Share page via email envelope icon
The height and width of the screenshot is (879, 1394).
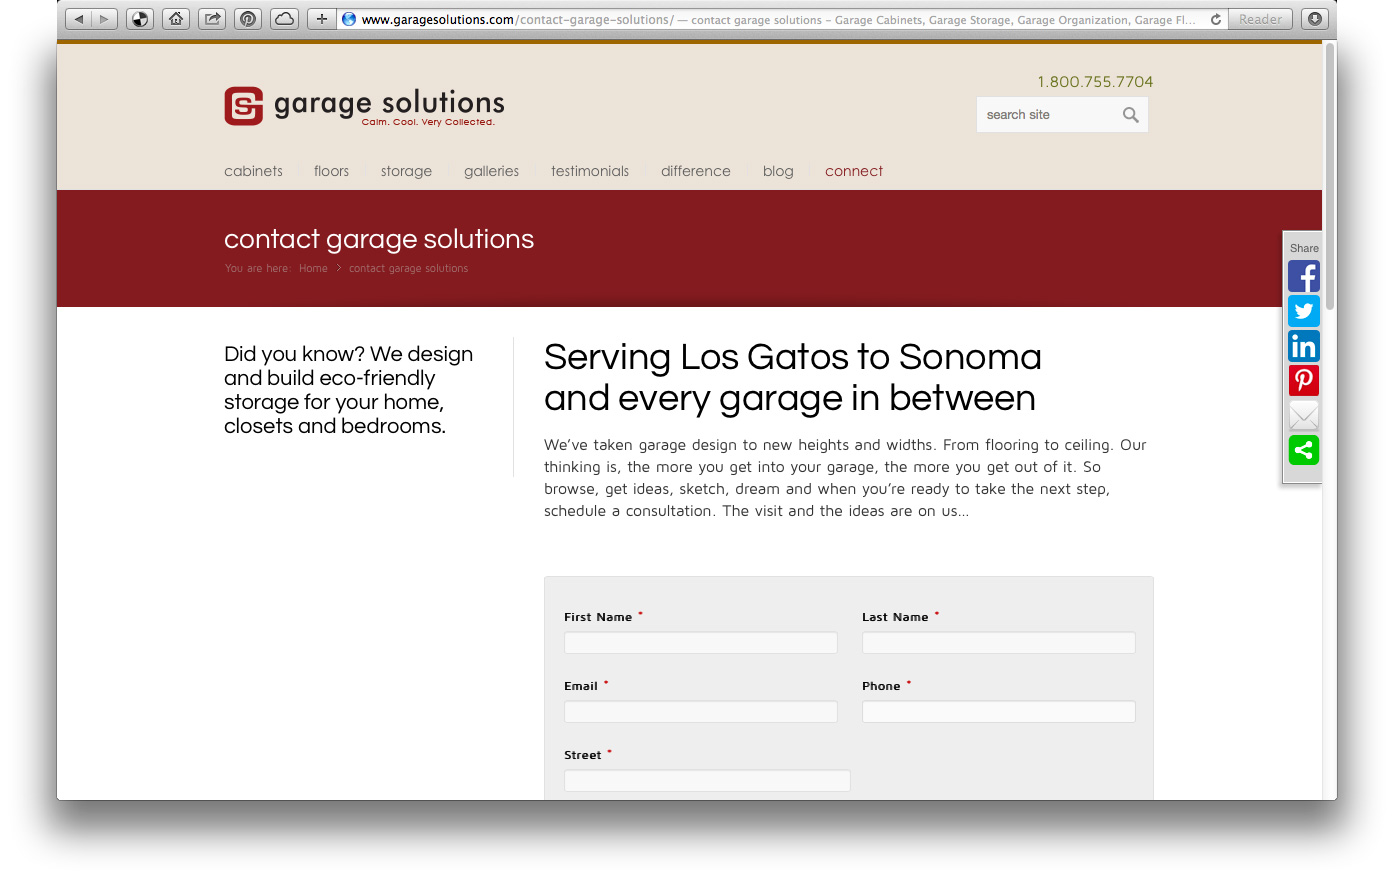click(1304, 415)
